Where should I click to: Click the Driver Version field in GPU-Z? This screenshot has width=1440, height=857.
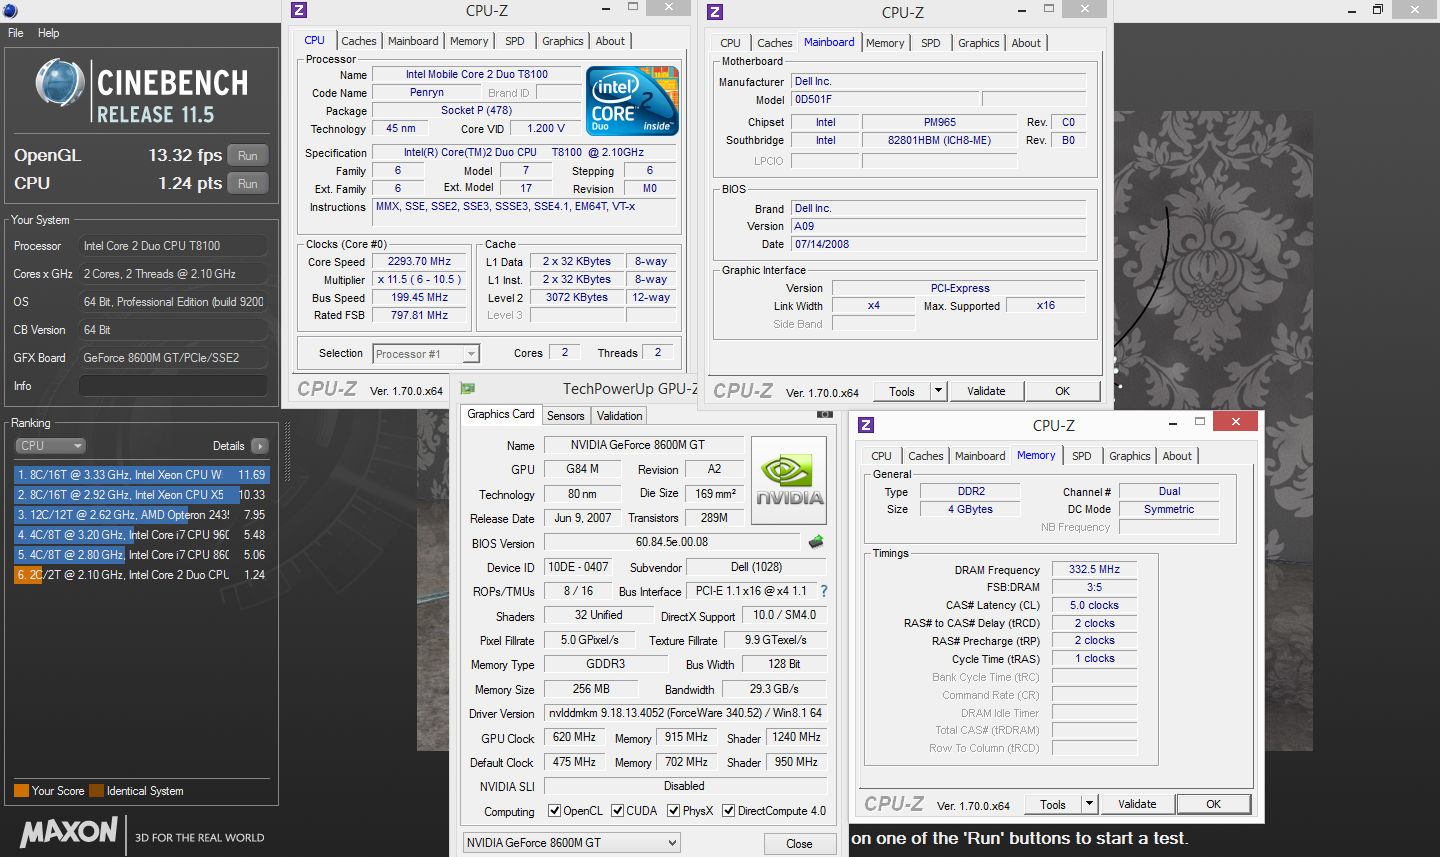pos(685,713)
